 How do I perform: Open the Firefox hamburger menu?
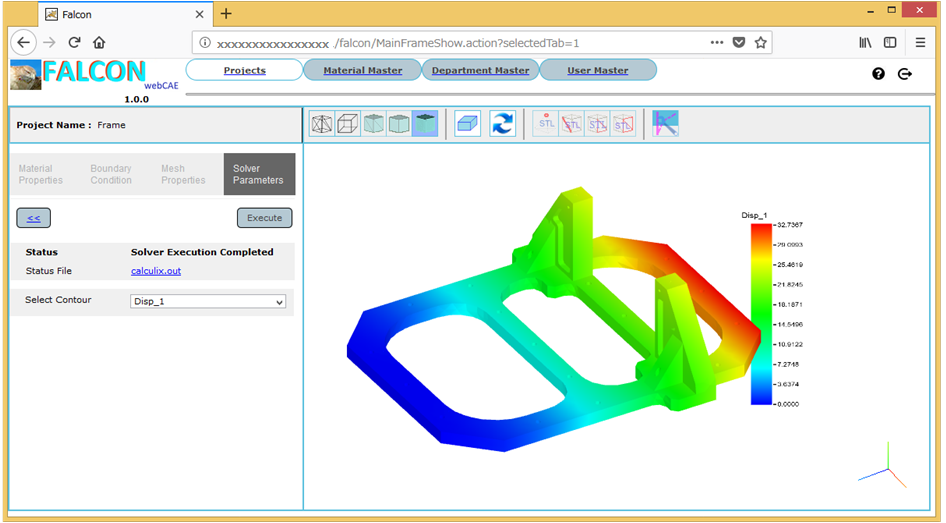click(920, 43)
